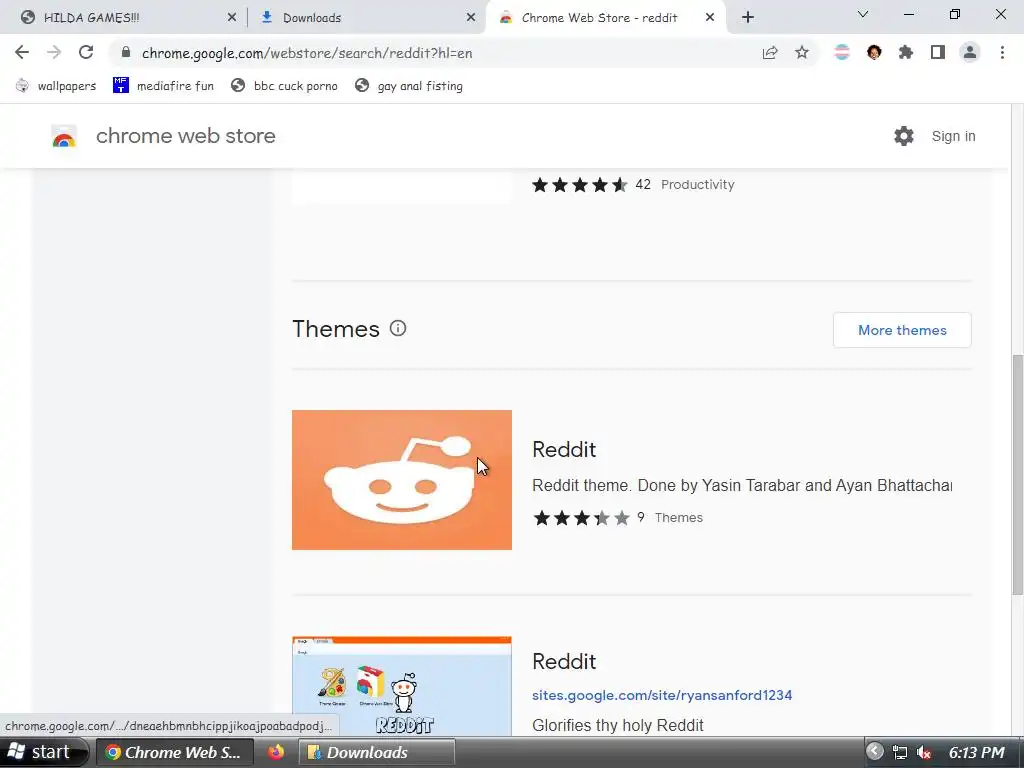Image resolution: width=1024 pixels, height=768 pixels.
Task: Close the HILDA GAMES tab
Action: pos(232,18)
